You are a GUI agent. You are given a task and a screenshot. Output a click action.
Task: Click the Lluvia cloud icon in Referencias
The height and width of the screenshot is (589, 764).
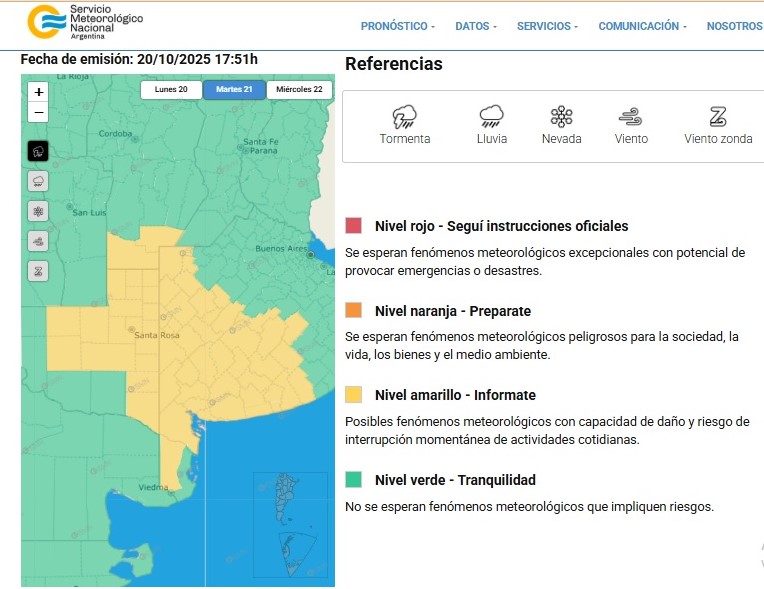pyautogui.click(x=491, y=117)
